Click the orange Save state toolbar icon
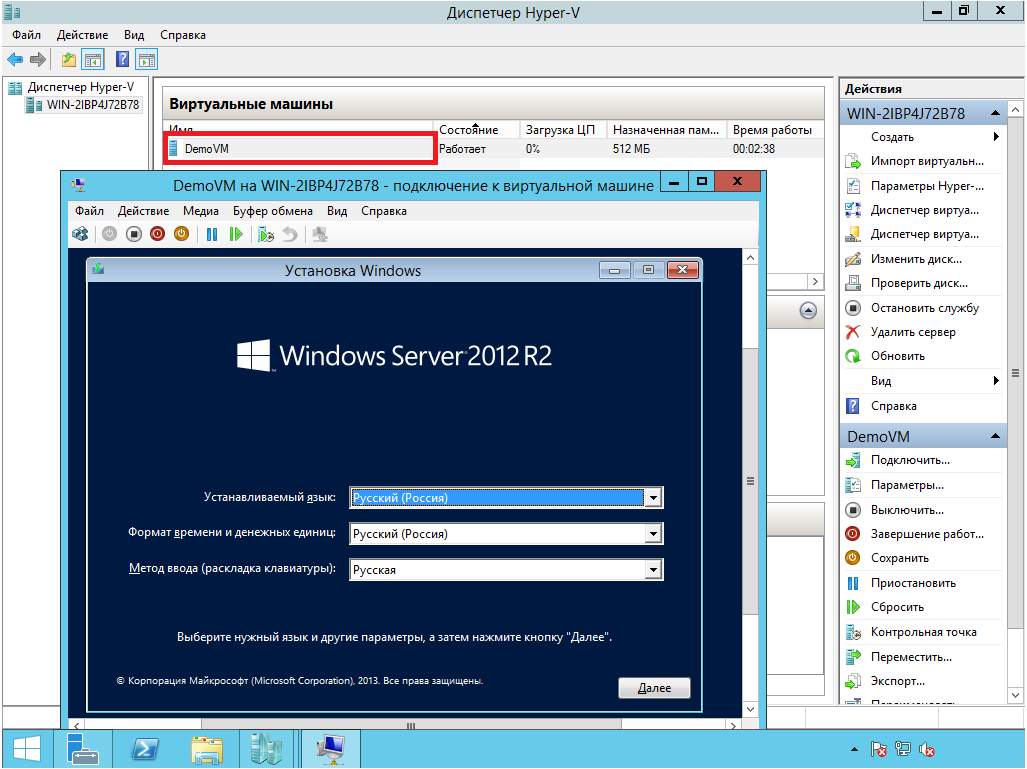This screenshot has height=769, width=1027. click(181, 234)
